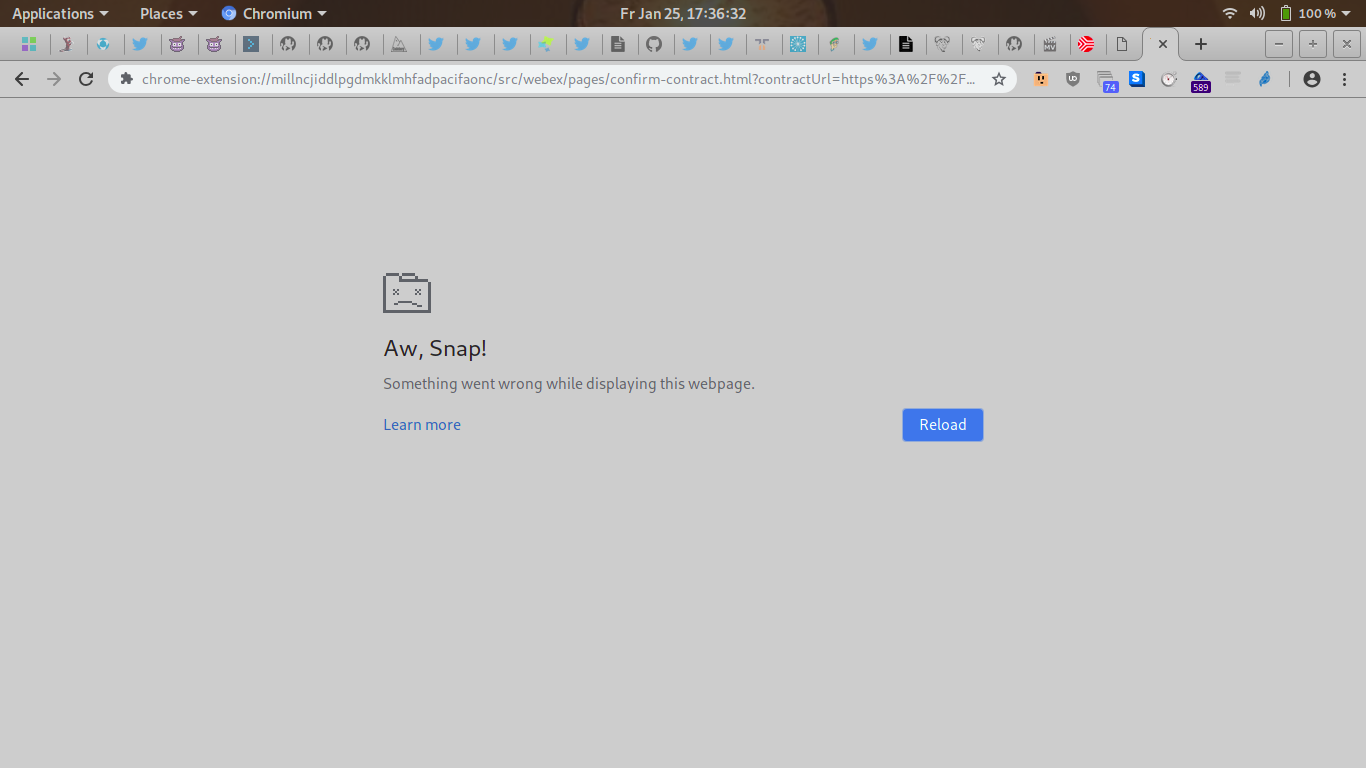This screenshot has height=768, width=1366.
Task: Open the uBlock Origin shield extension
Action: click(1073, 79)
